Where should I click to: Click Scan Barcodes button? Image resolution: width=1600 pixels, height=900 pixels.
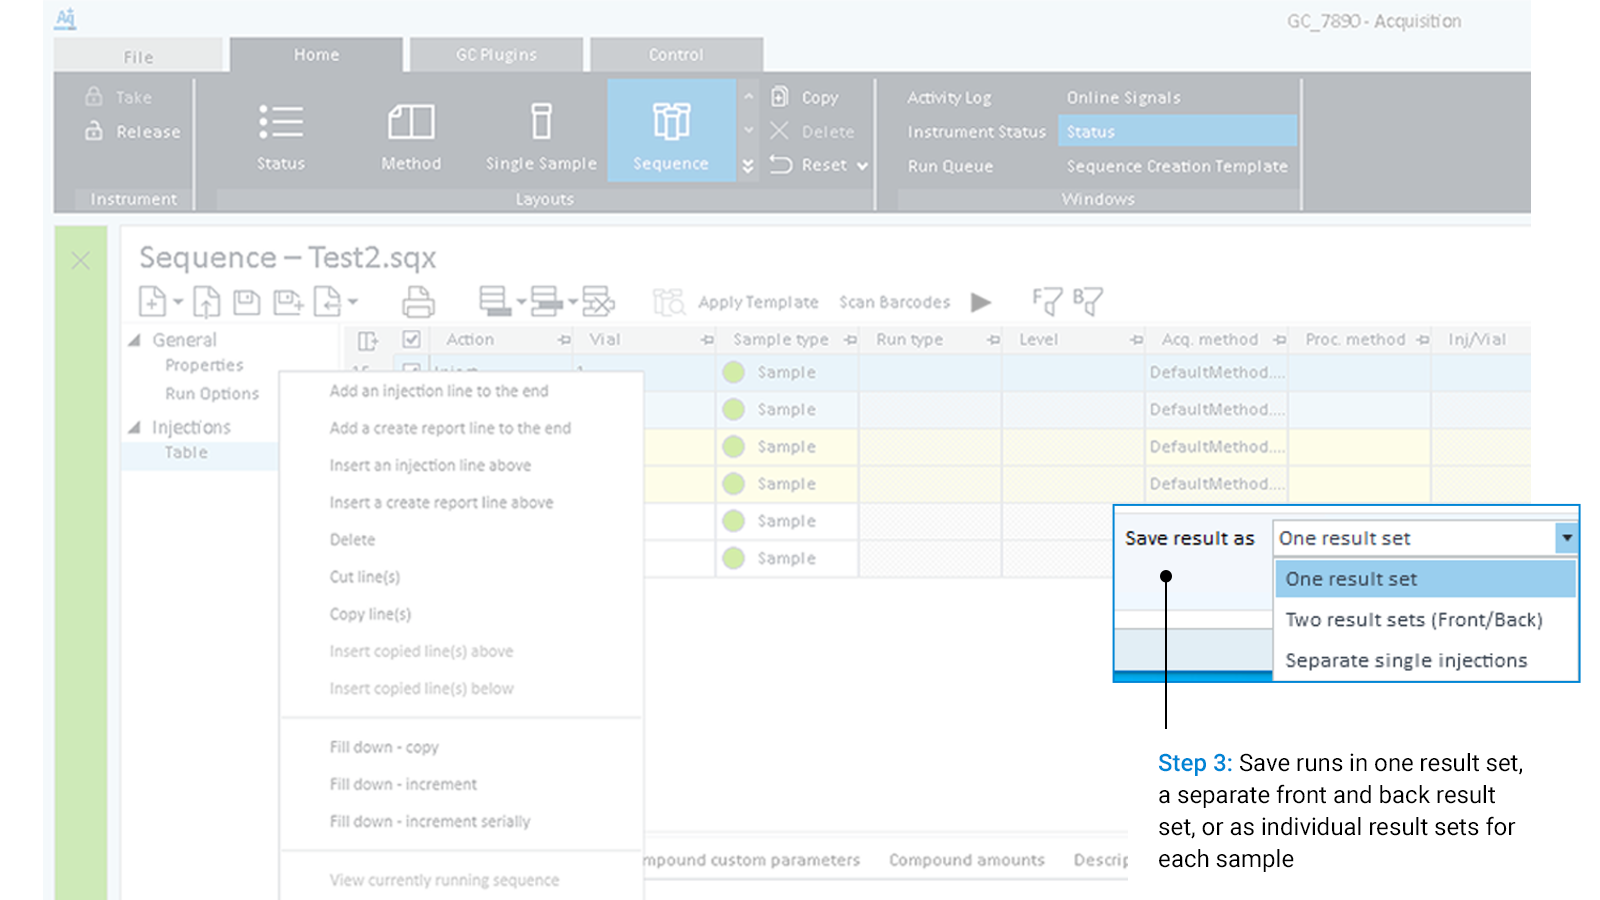click(894, 302)
